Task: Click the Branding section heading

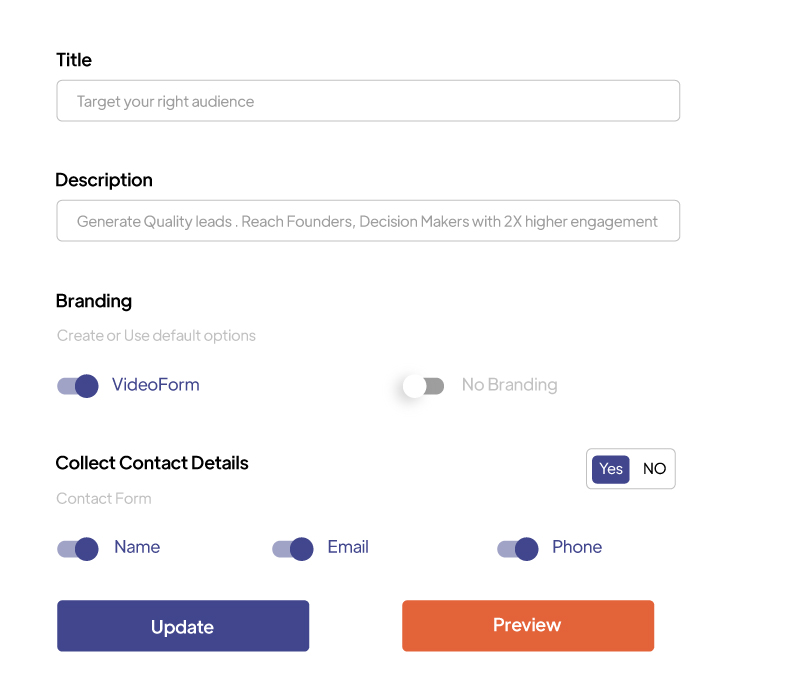Action: 94,301
